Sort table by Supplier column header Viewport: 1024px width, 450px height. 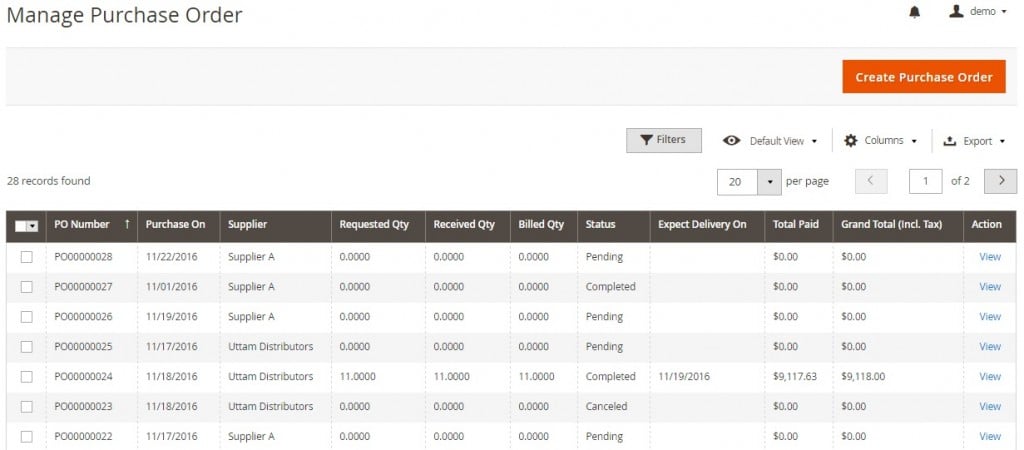[x=247, y=225]
